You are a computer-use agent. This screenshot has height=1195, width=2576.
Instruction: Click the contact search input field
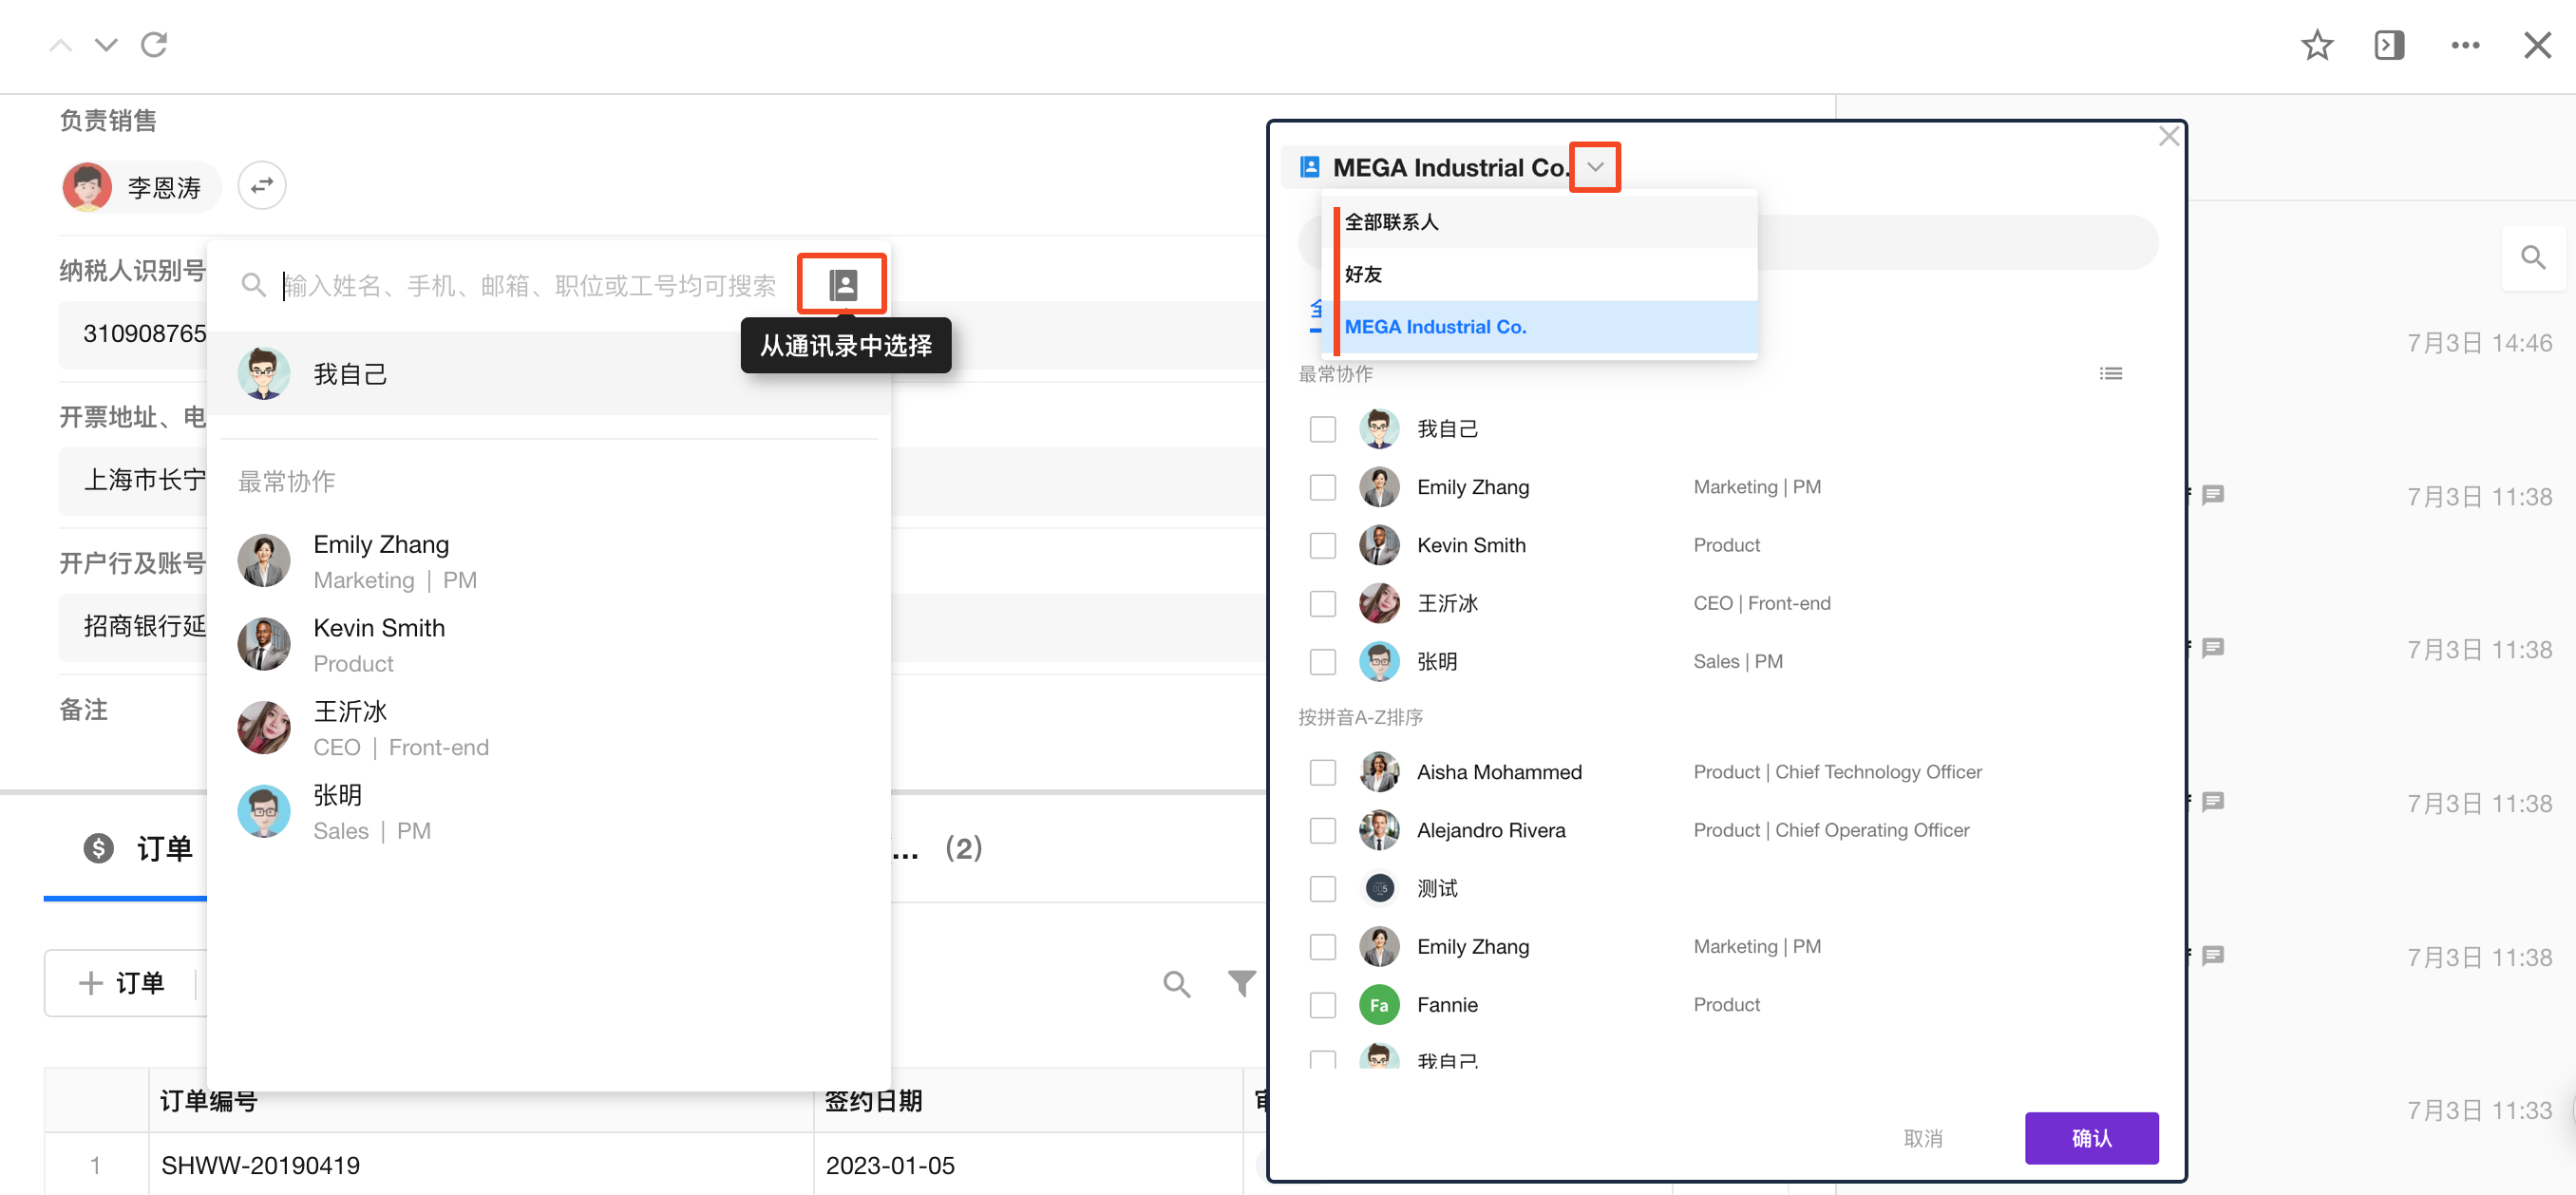(x=530, y=286)
